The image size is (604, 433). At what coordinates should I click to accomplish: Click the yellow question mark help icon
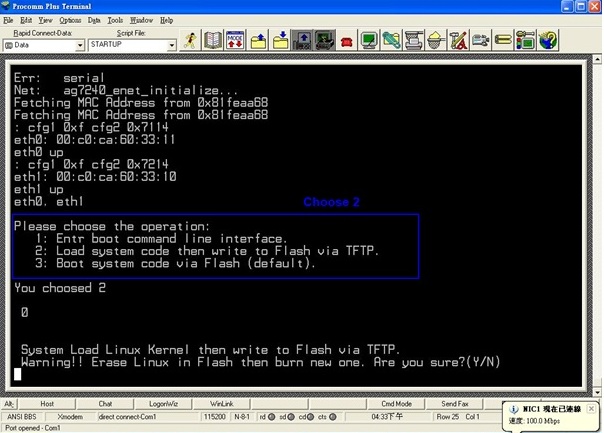tap(548, 40)
